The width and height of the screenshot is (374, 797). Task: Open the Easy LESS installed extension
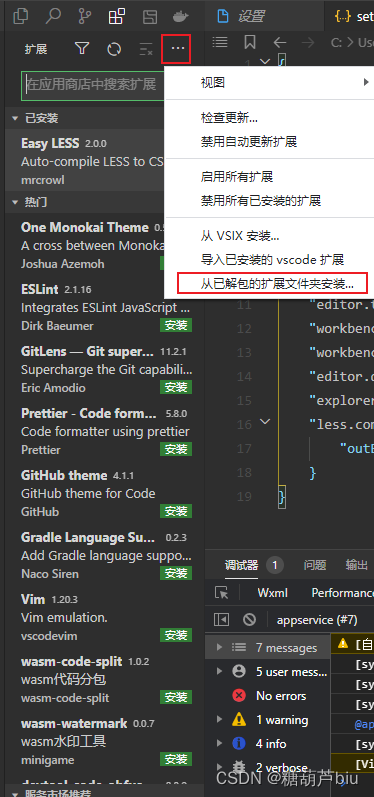(x=85, y=161)
